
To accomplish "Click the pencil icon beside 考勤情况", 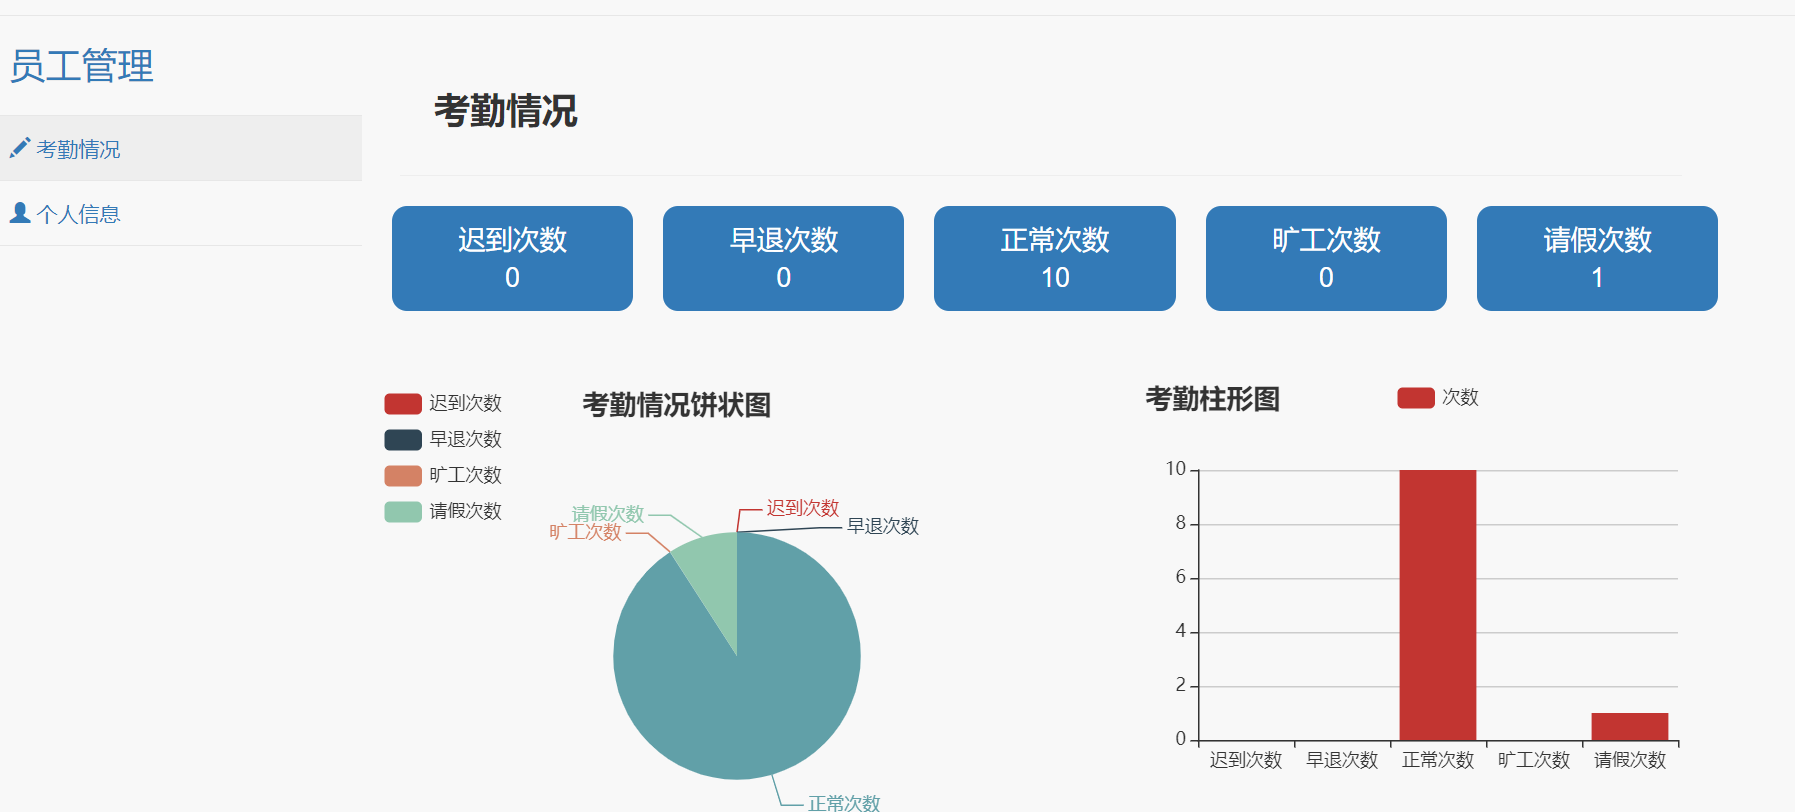I will (20, 148).
